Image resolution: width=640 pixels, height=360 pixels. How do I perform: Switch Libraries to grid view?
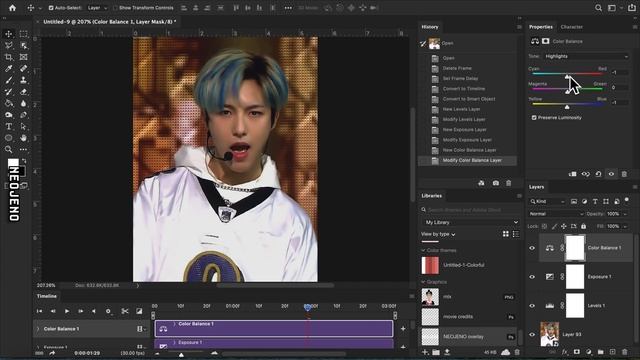pyautogui.click(x=506, y=234)
